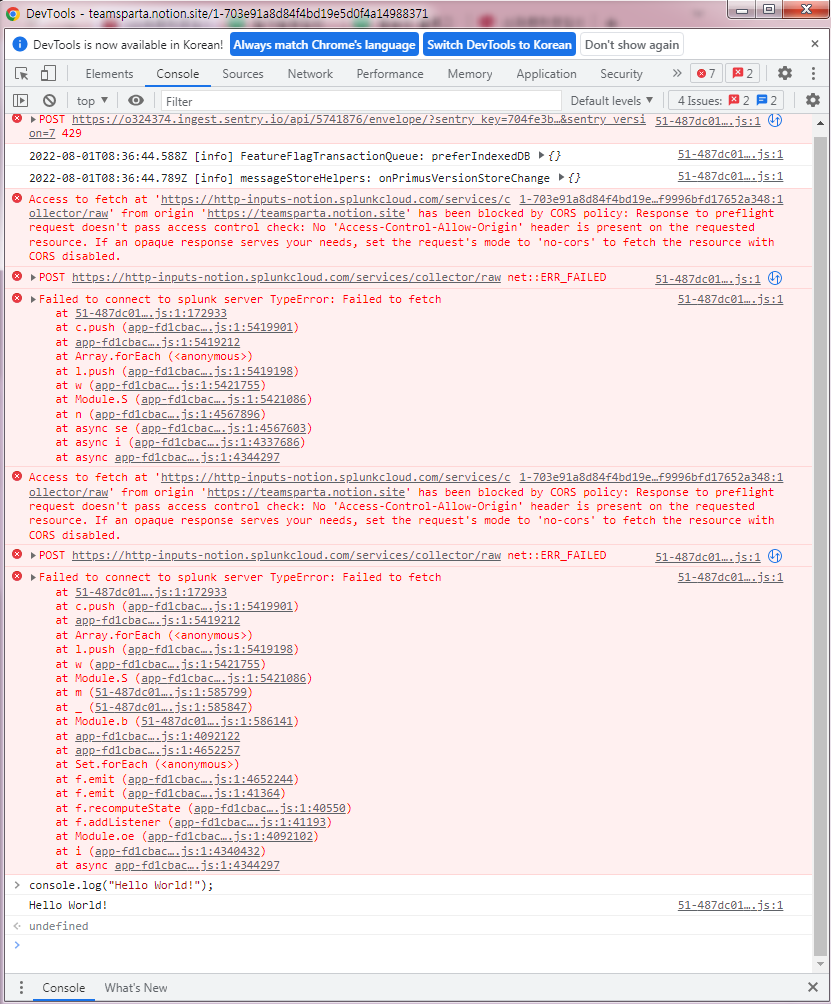Click the Don't show again button

coord(632,45)
